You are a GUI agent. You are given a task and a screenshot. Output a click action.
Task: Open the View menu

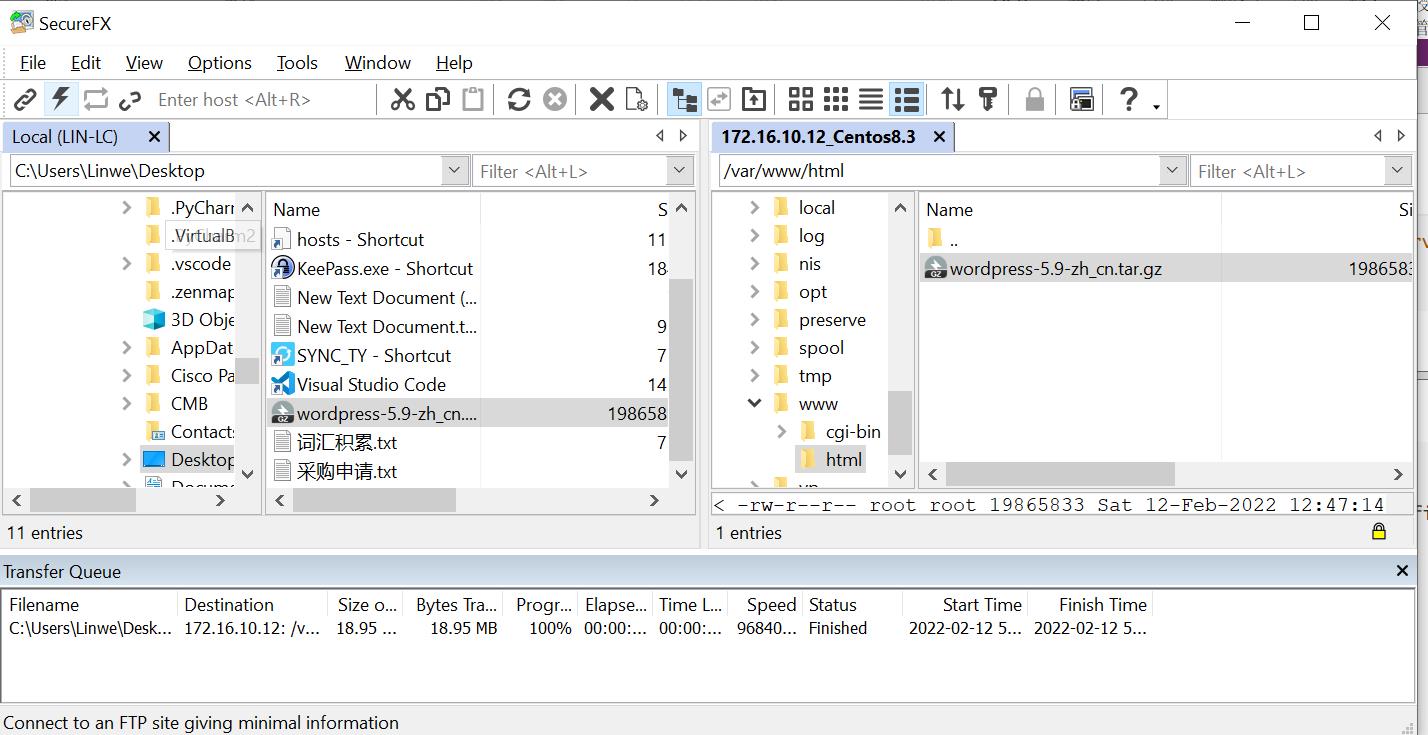[x=144, y=62]
